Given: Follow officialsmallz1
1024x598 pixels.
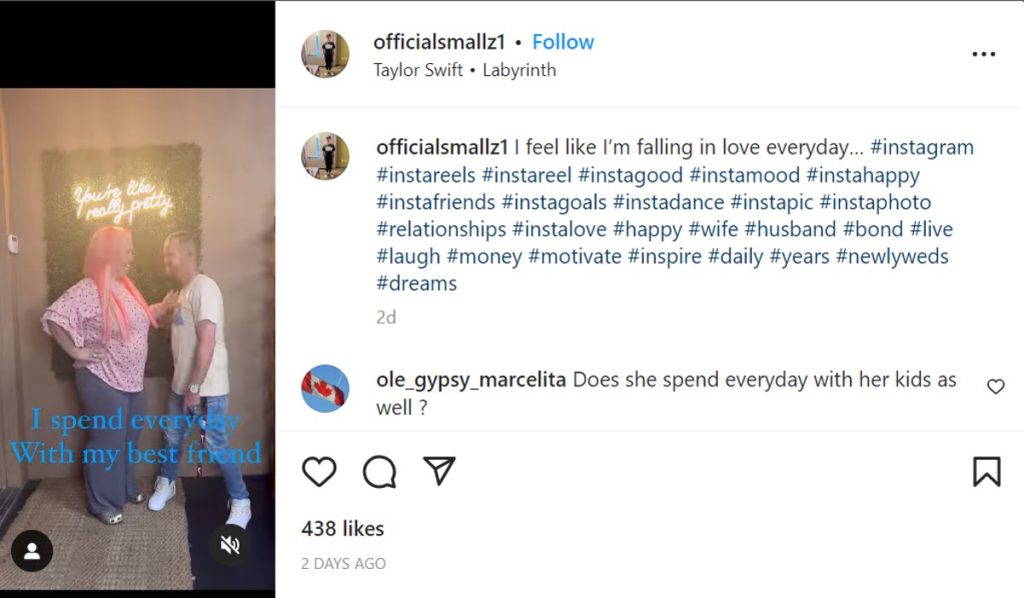Looking at the screenshot, I should (563, 42).
